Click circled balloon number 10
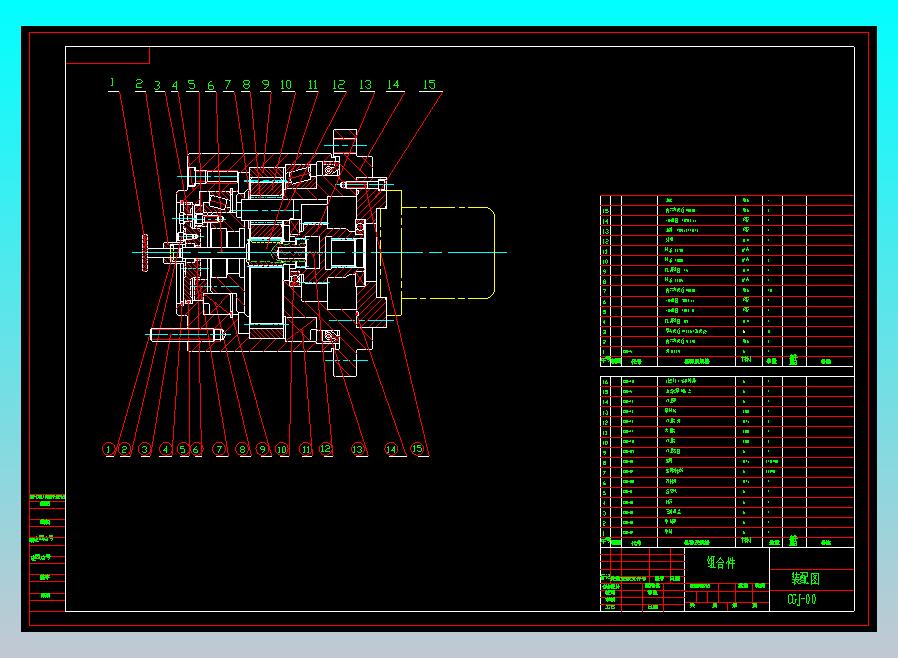This screenshot has height=658, width=898. (282, 450)
